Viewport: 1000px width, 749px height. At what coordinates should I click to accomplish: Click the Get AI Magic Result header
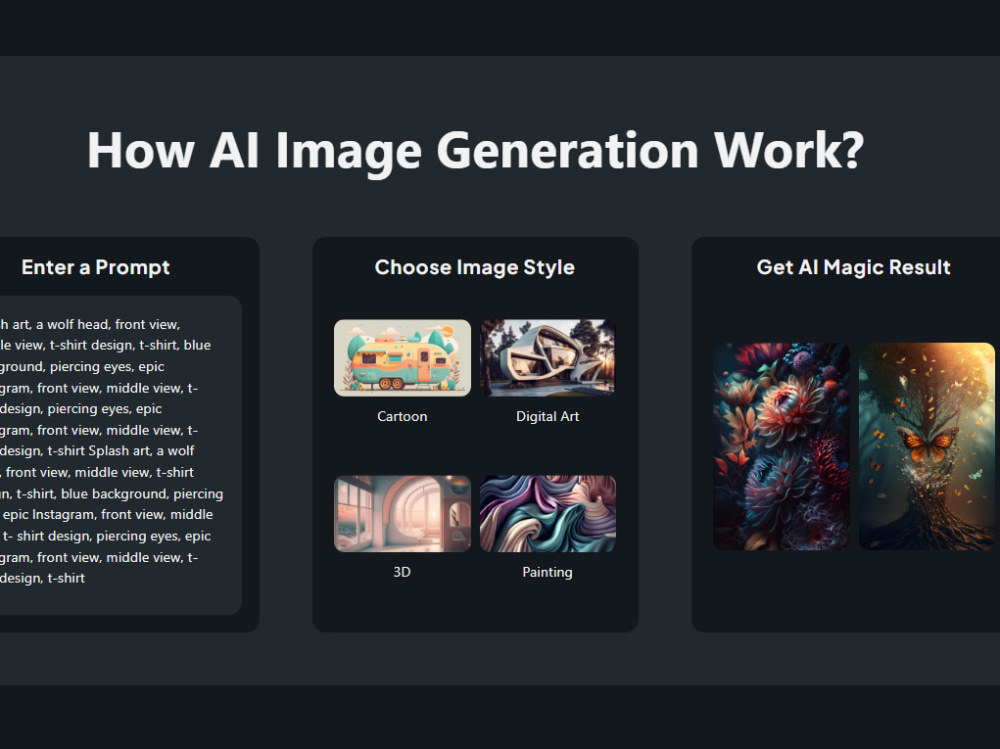point(854,267)
